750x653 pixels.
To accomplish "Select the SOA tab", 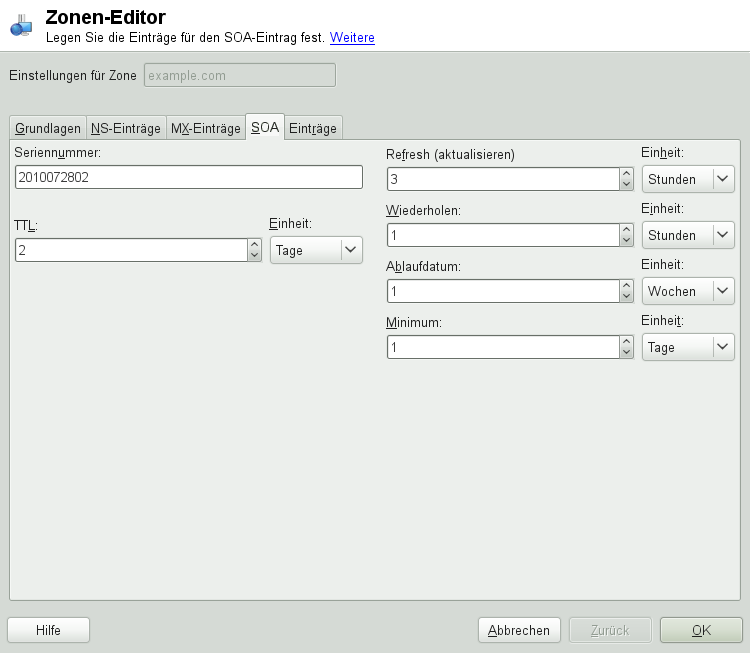I will coord(265,127).
